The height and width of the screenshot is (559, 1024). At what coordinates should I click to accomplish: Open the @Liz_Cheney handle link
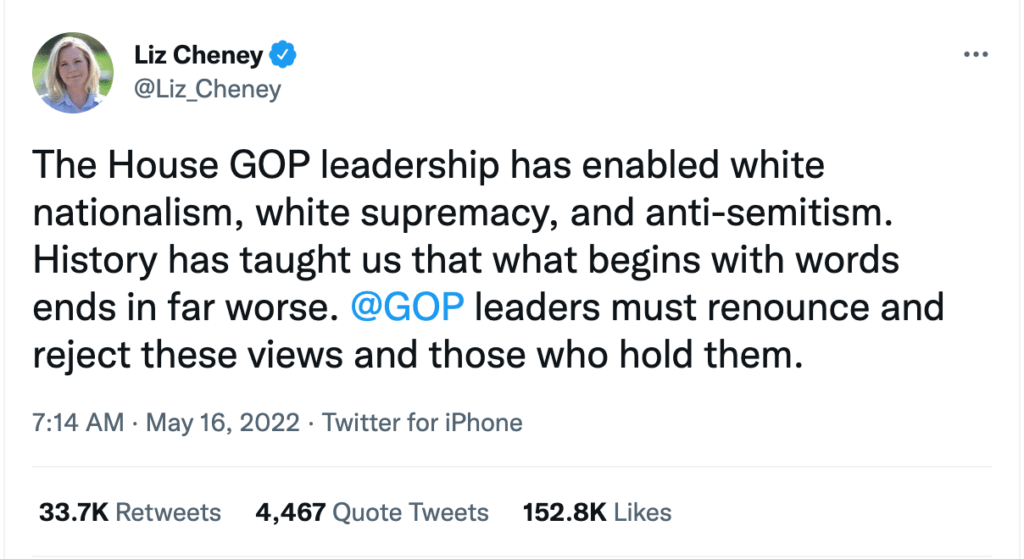(206, 89)
